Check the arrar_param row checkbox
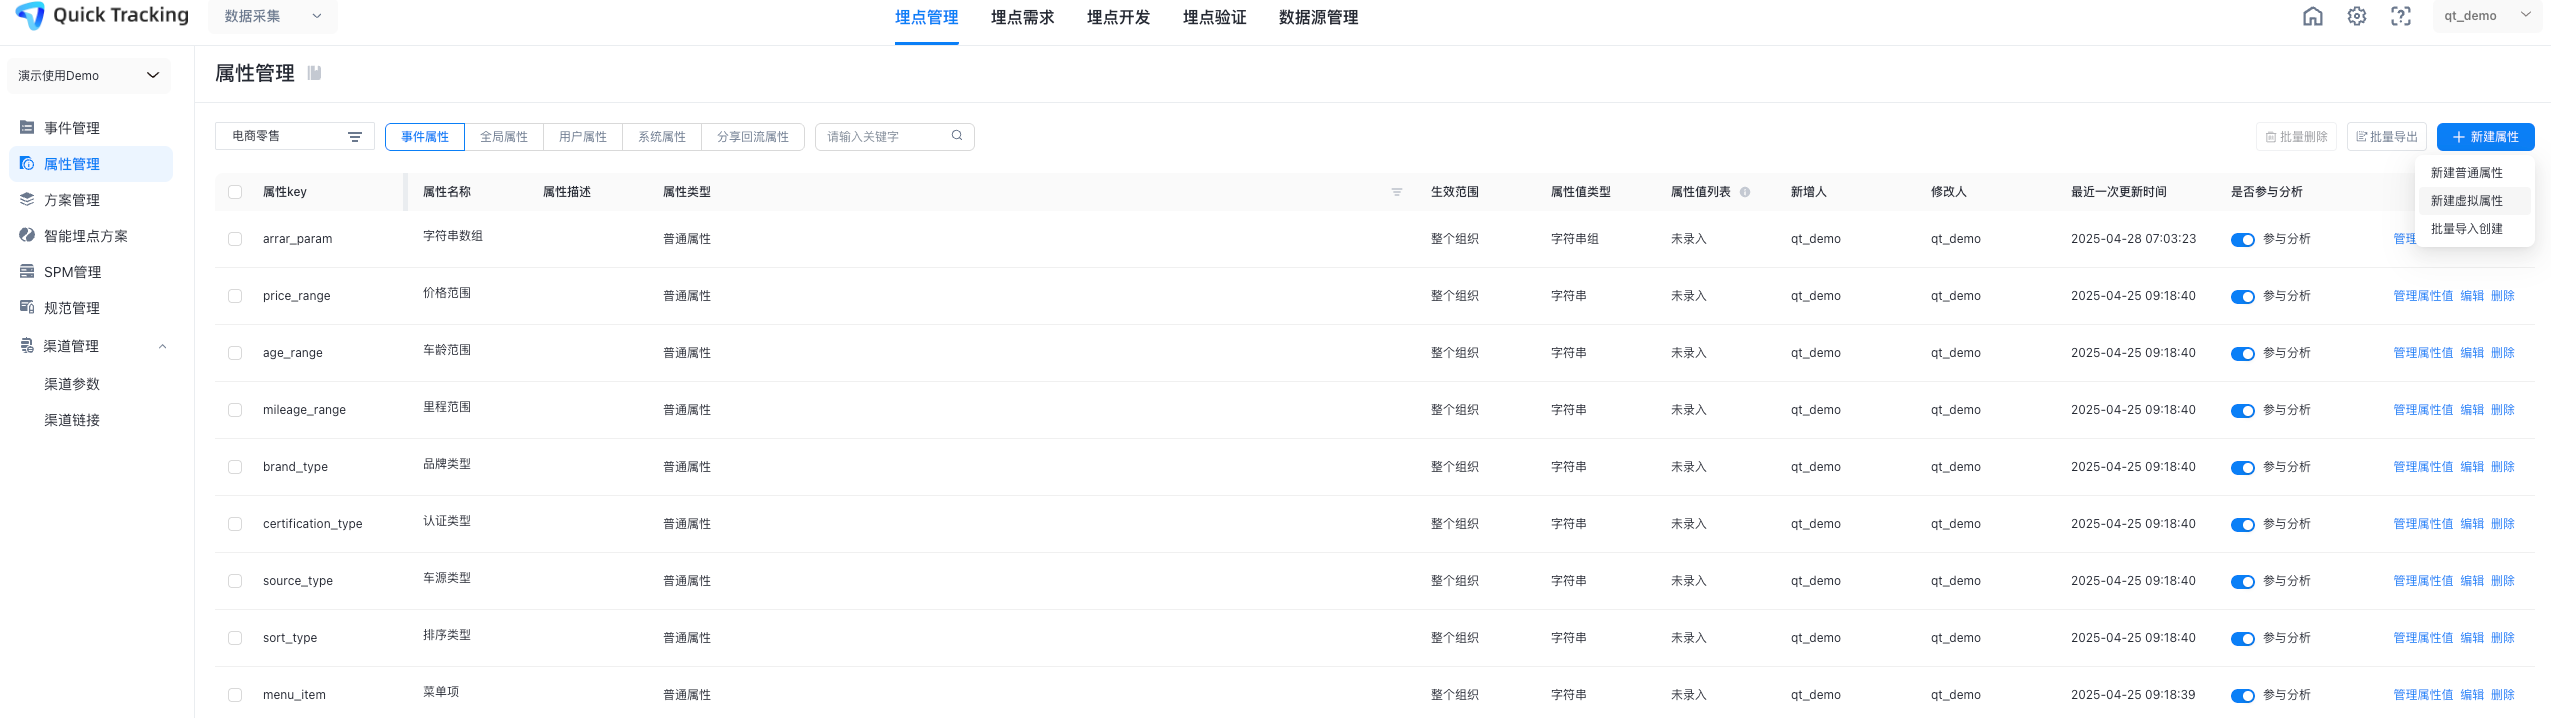 tap(235, 239)
